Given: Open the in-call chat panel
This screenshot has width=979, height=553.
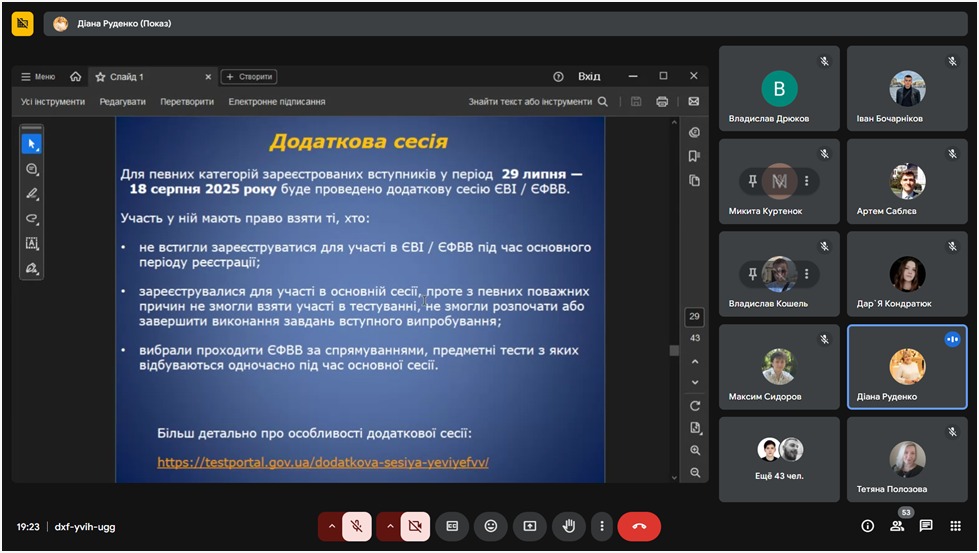Looking at the screenshot, I should (926, 526).
